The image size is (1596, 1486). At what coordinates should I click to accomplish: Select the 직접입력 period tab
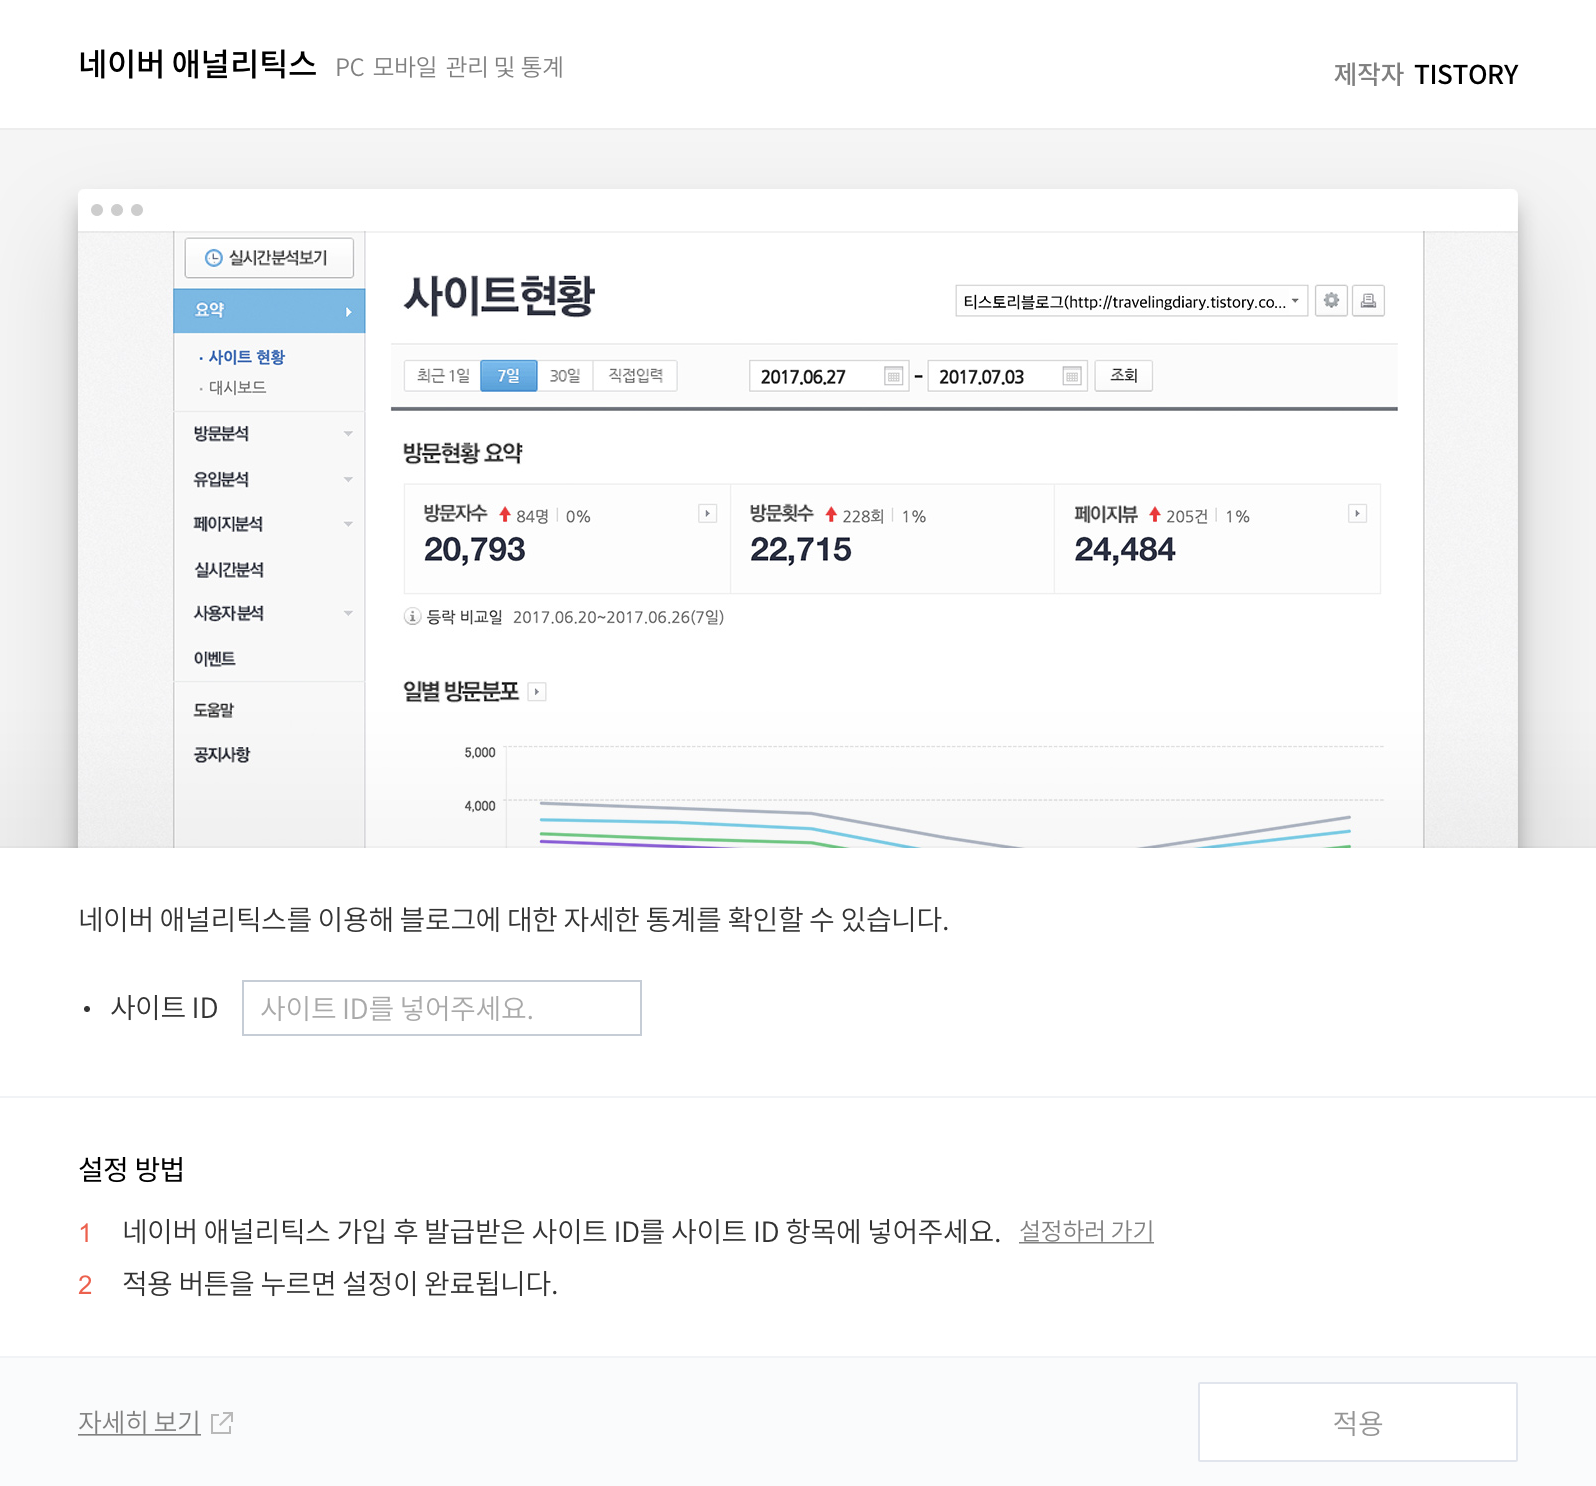[x=635, y=375]
